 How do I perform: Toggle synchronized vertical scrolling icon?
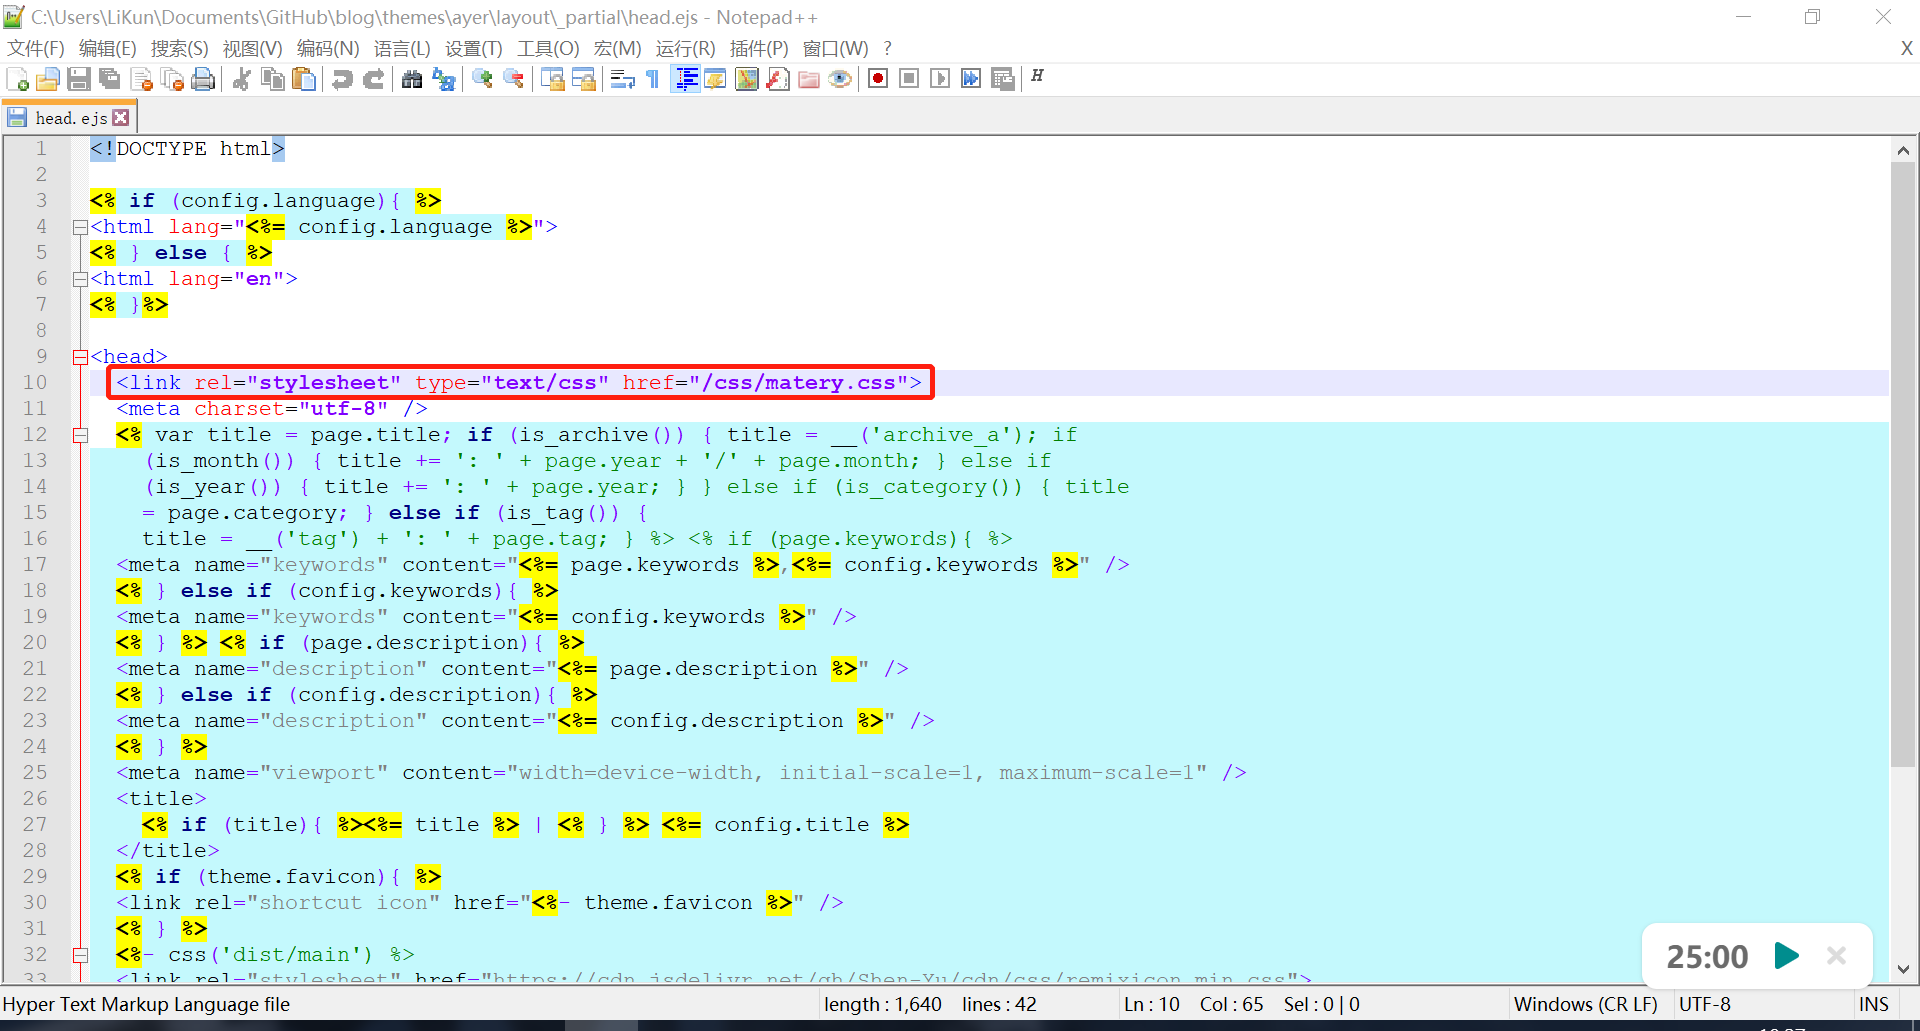552,79
